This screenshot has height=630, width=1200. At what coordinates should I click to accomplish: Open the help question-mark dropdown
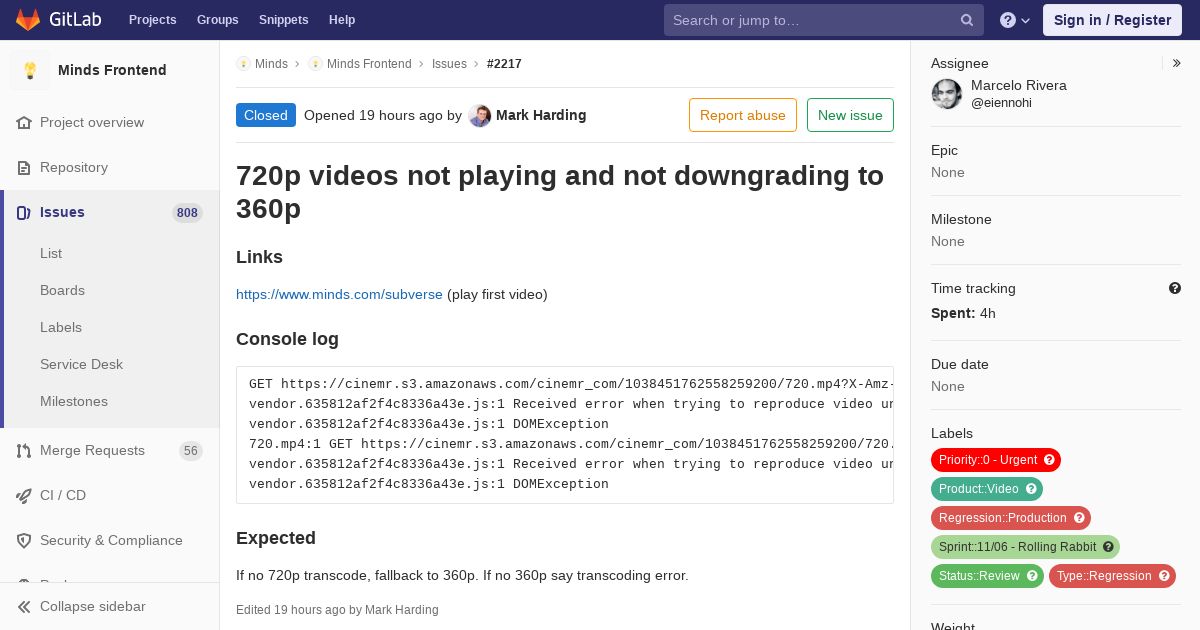point(1014,20)
